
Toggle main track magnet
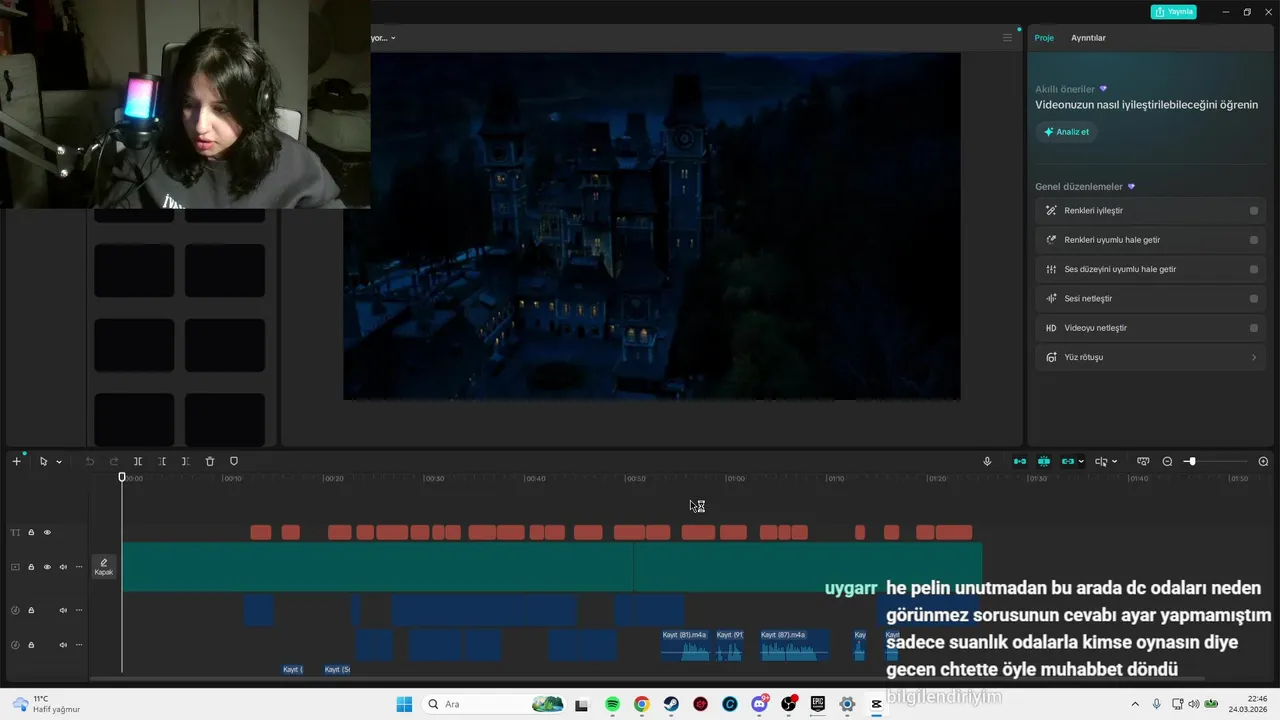(x=1020, y=461)
